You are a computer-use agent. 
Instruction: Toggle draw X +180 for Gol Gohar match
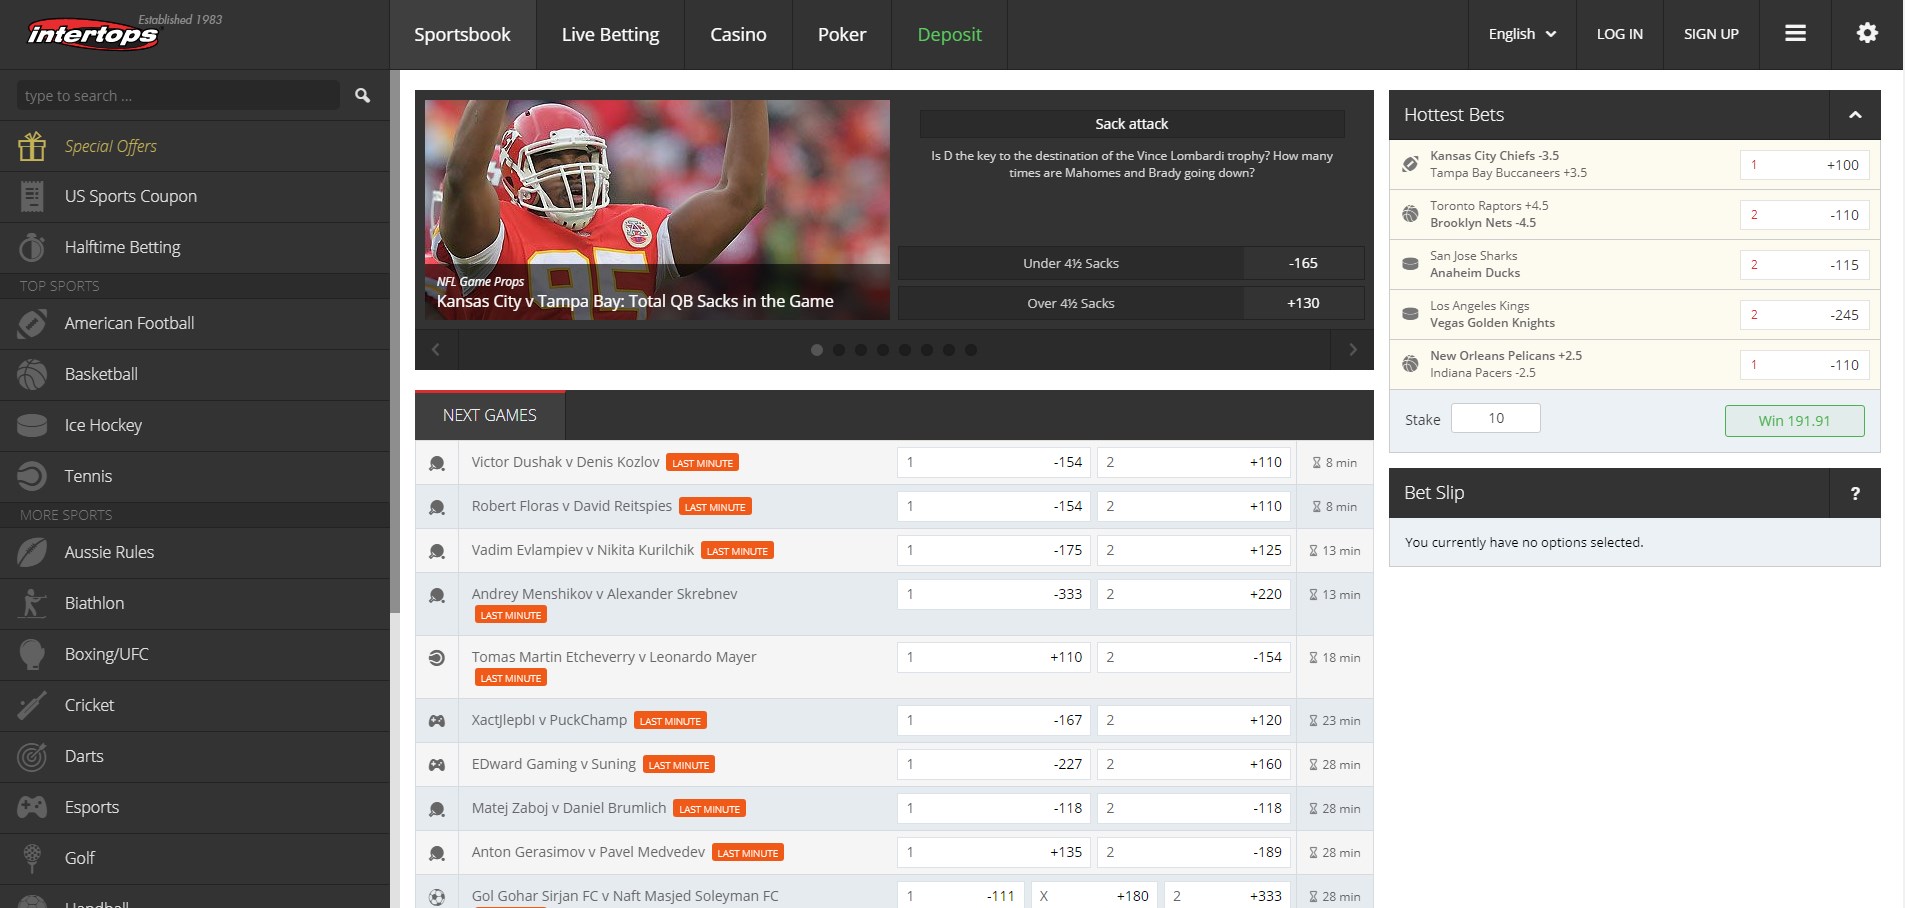(1094, 896)
